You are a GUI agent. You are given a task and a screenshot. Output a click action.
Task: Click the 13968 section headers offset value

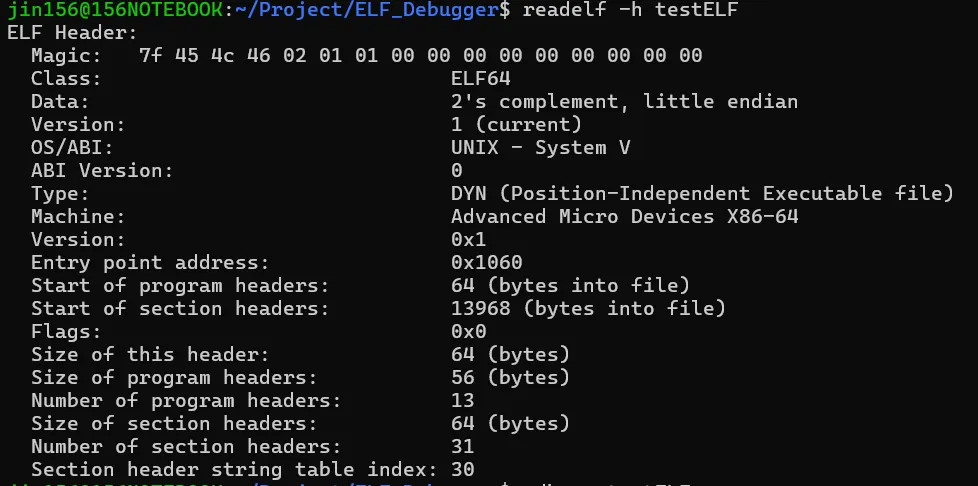click(x=480, y=309)
